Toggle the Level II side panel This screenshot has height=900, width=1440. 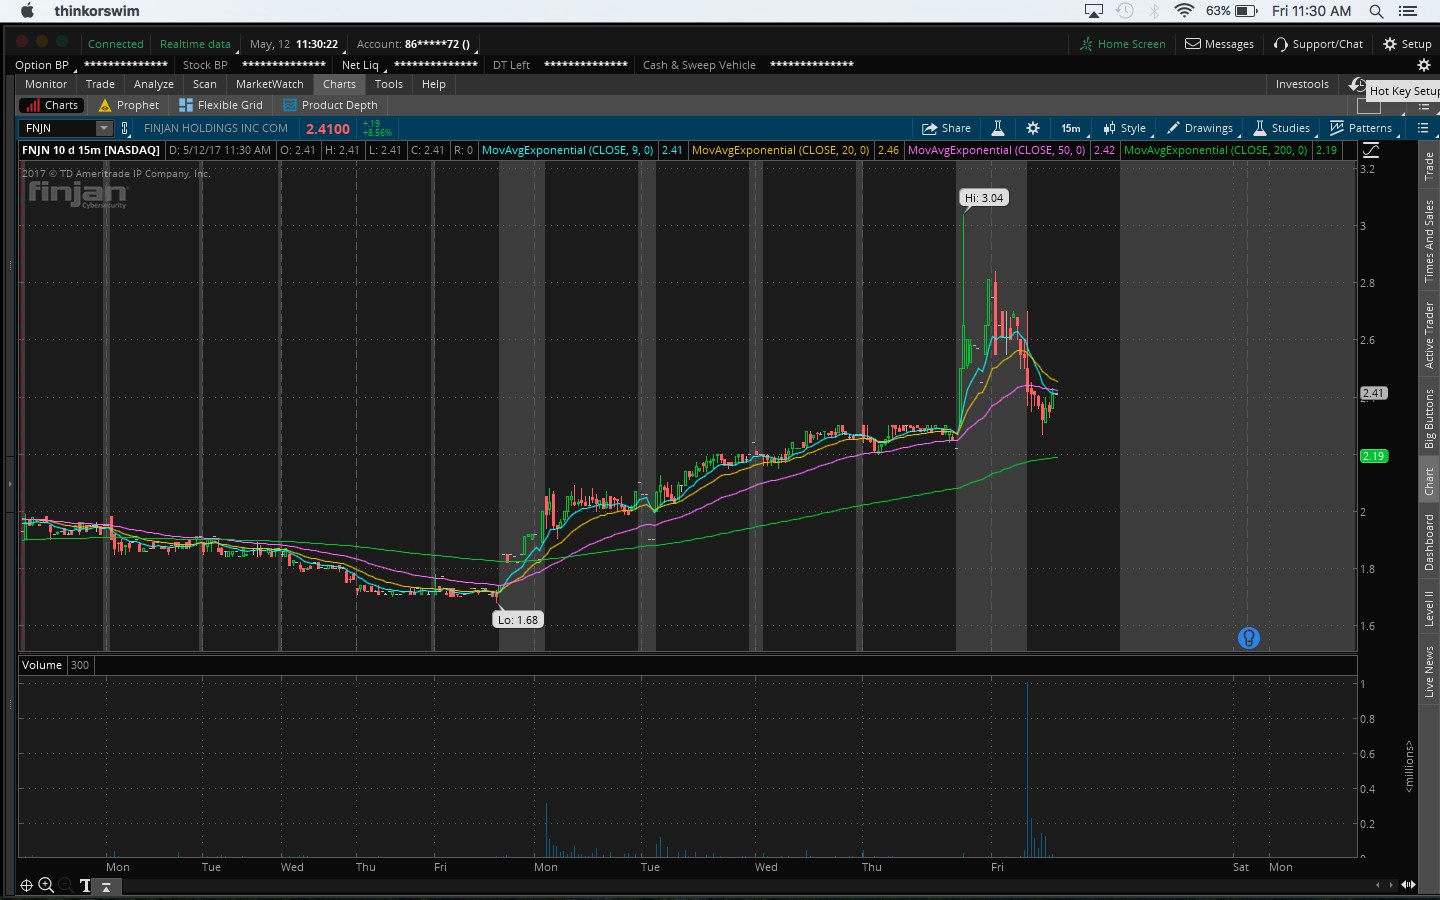[x=1429, y=608]
